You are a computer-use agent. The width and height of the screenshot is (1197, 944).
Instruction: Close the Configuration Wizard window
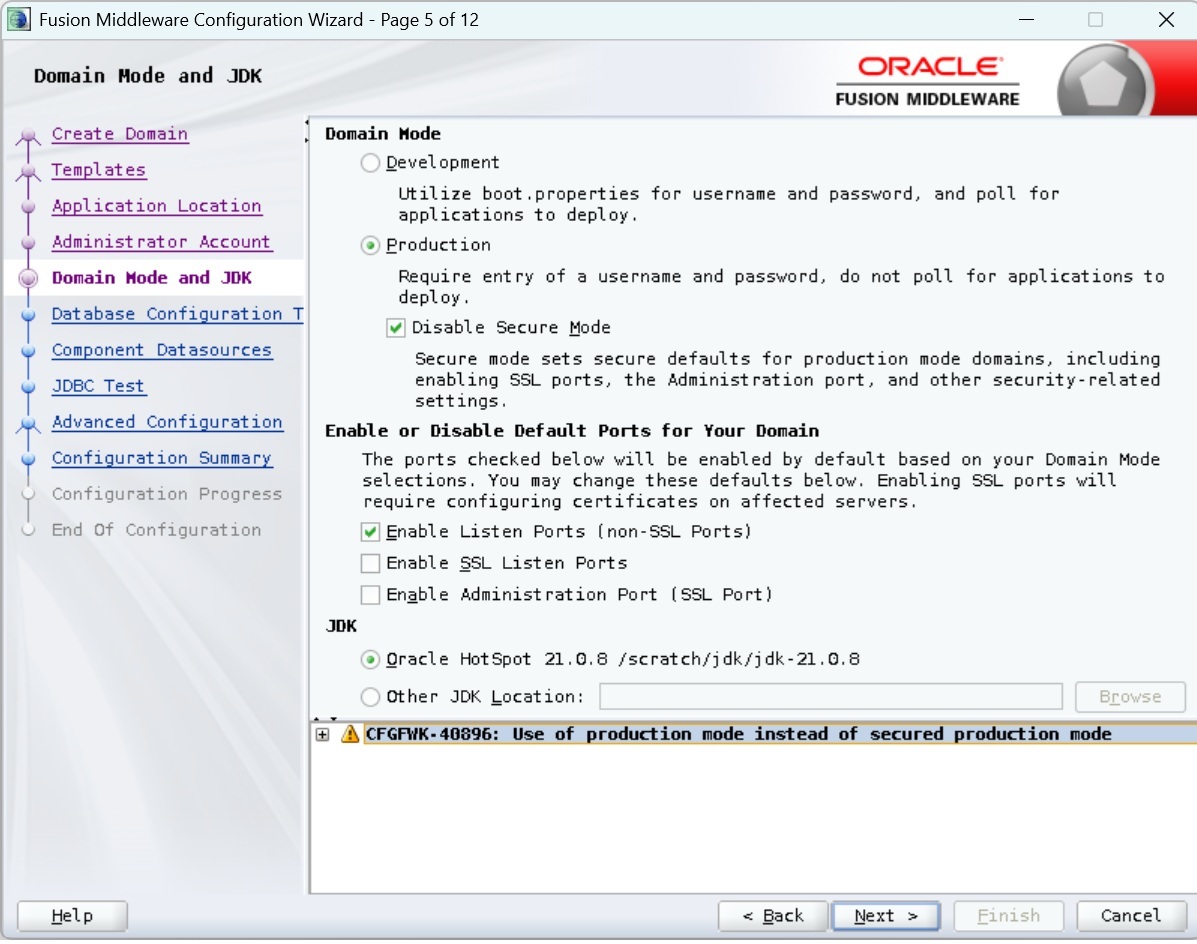click(x=1166, y=20)
